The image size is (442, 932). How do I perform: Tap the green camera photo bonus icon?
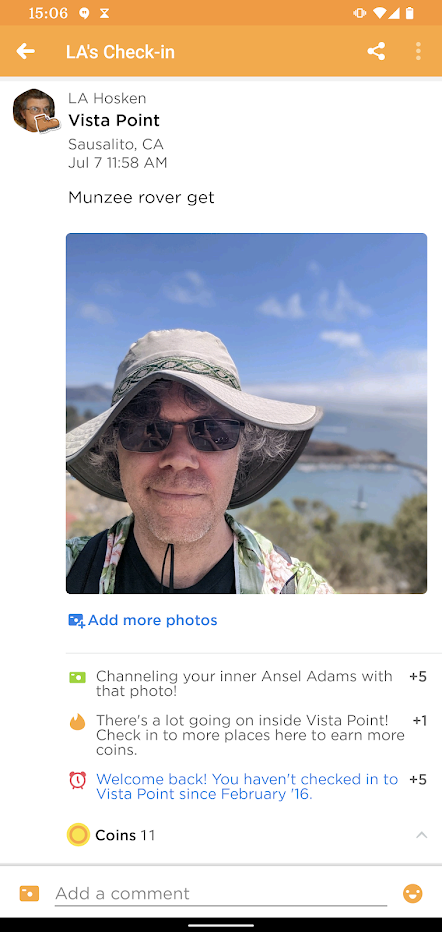(77, 677)
